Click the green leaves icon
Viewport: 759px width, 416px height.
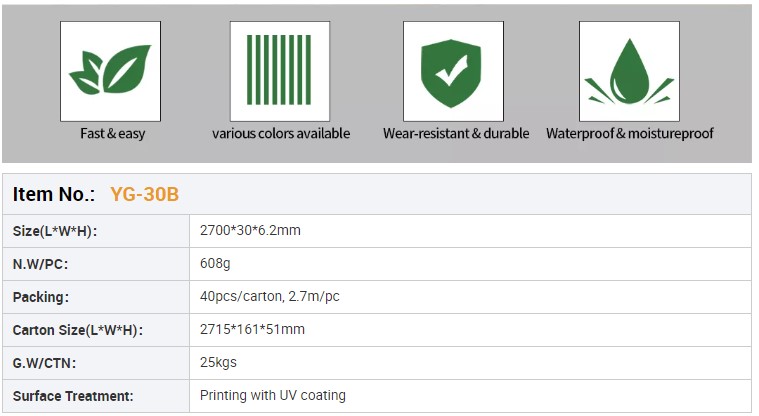110,71
